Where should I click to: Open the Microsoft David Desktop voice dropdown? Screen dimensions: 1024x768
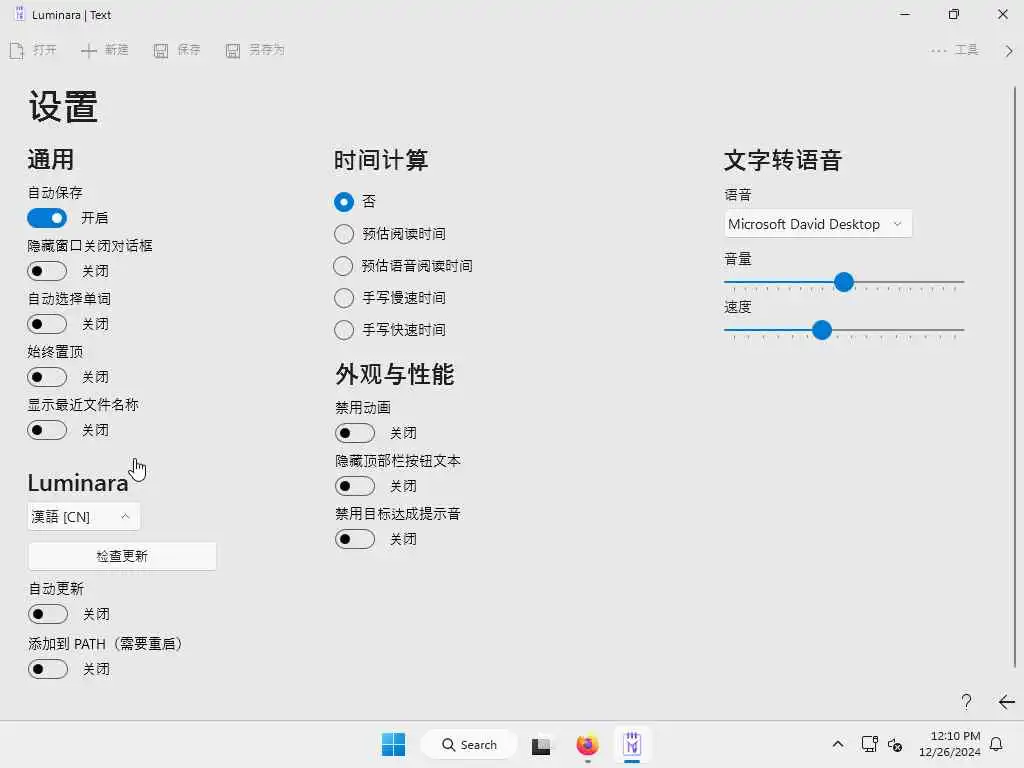point(818,224)
